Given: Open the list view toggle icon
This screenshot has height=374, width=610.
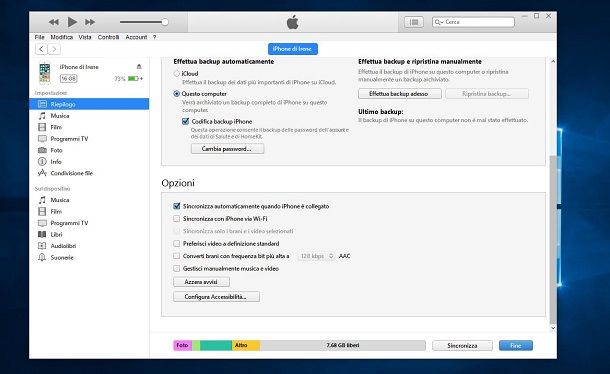Looking at the screenshot, I should click(414, 22).
